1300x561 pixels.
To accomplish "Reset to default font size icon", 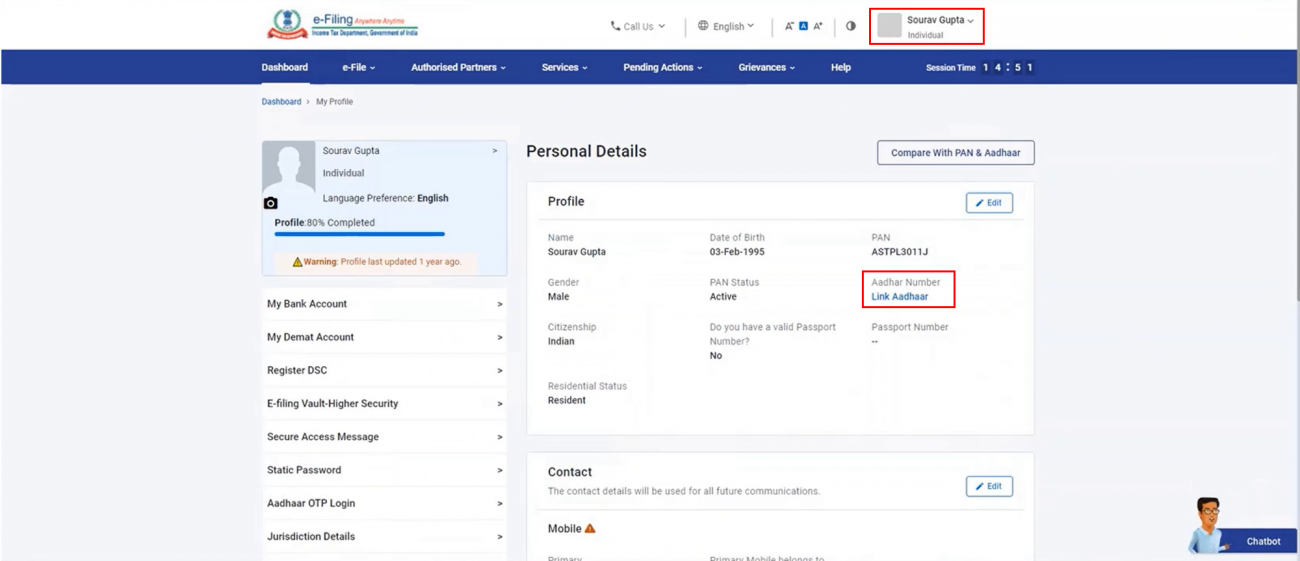I will tap(803, 26).
